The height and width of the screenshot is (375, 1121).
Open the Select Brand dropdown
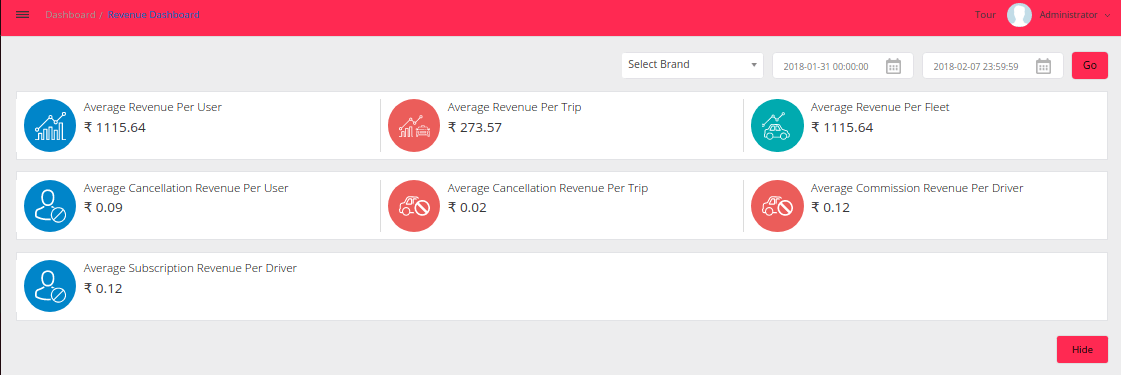click(692, 65)
